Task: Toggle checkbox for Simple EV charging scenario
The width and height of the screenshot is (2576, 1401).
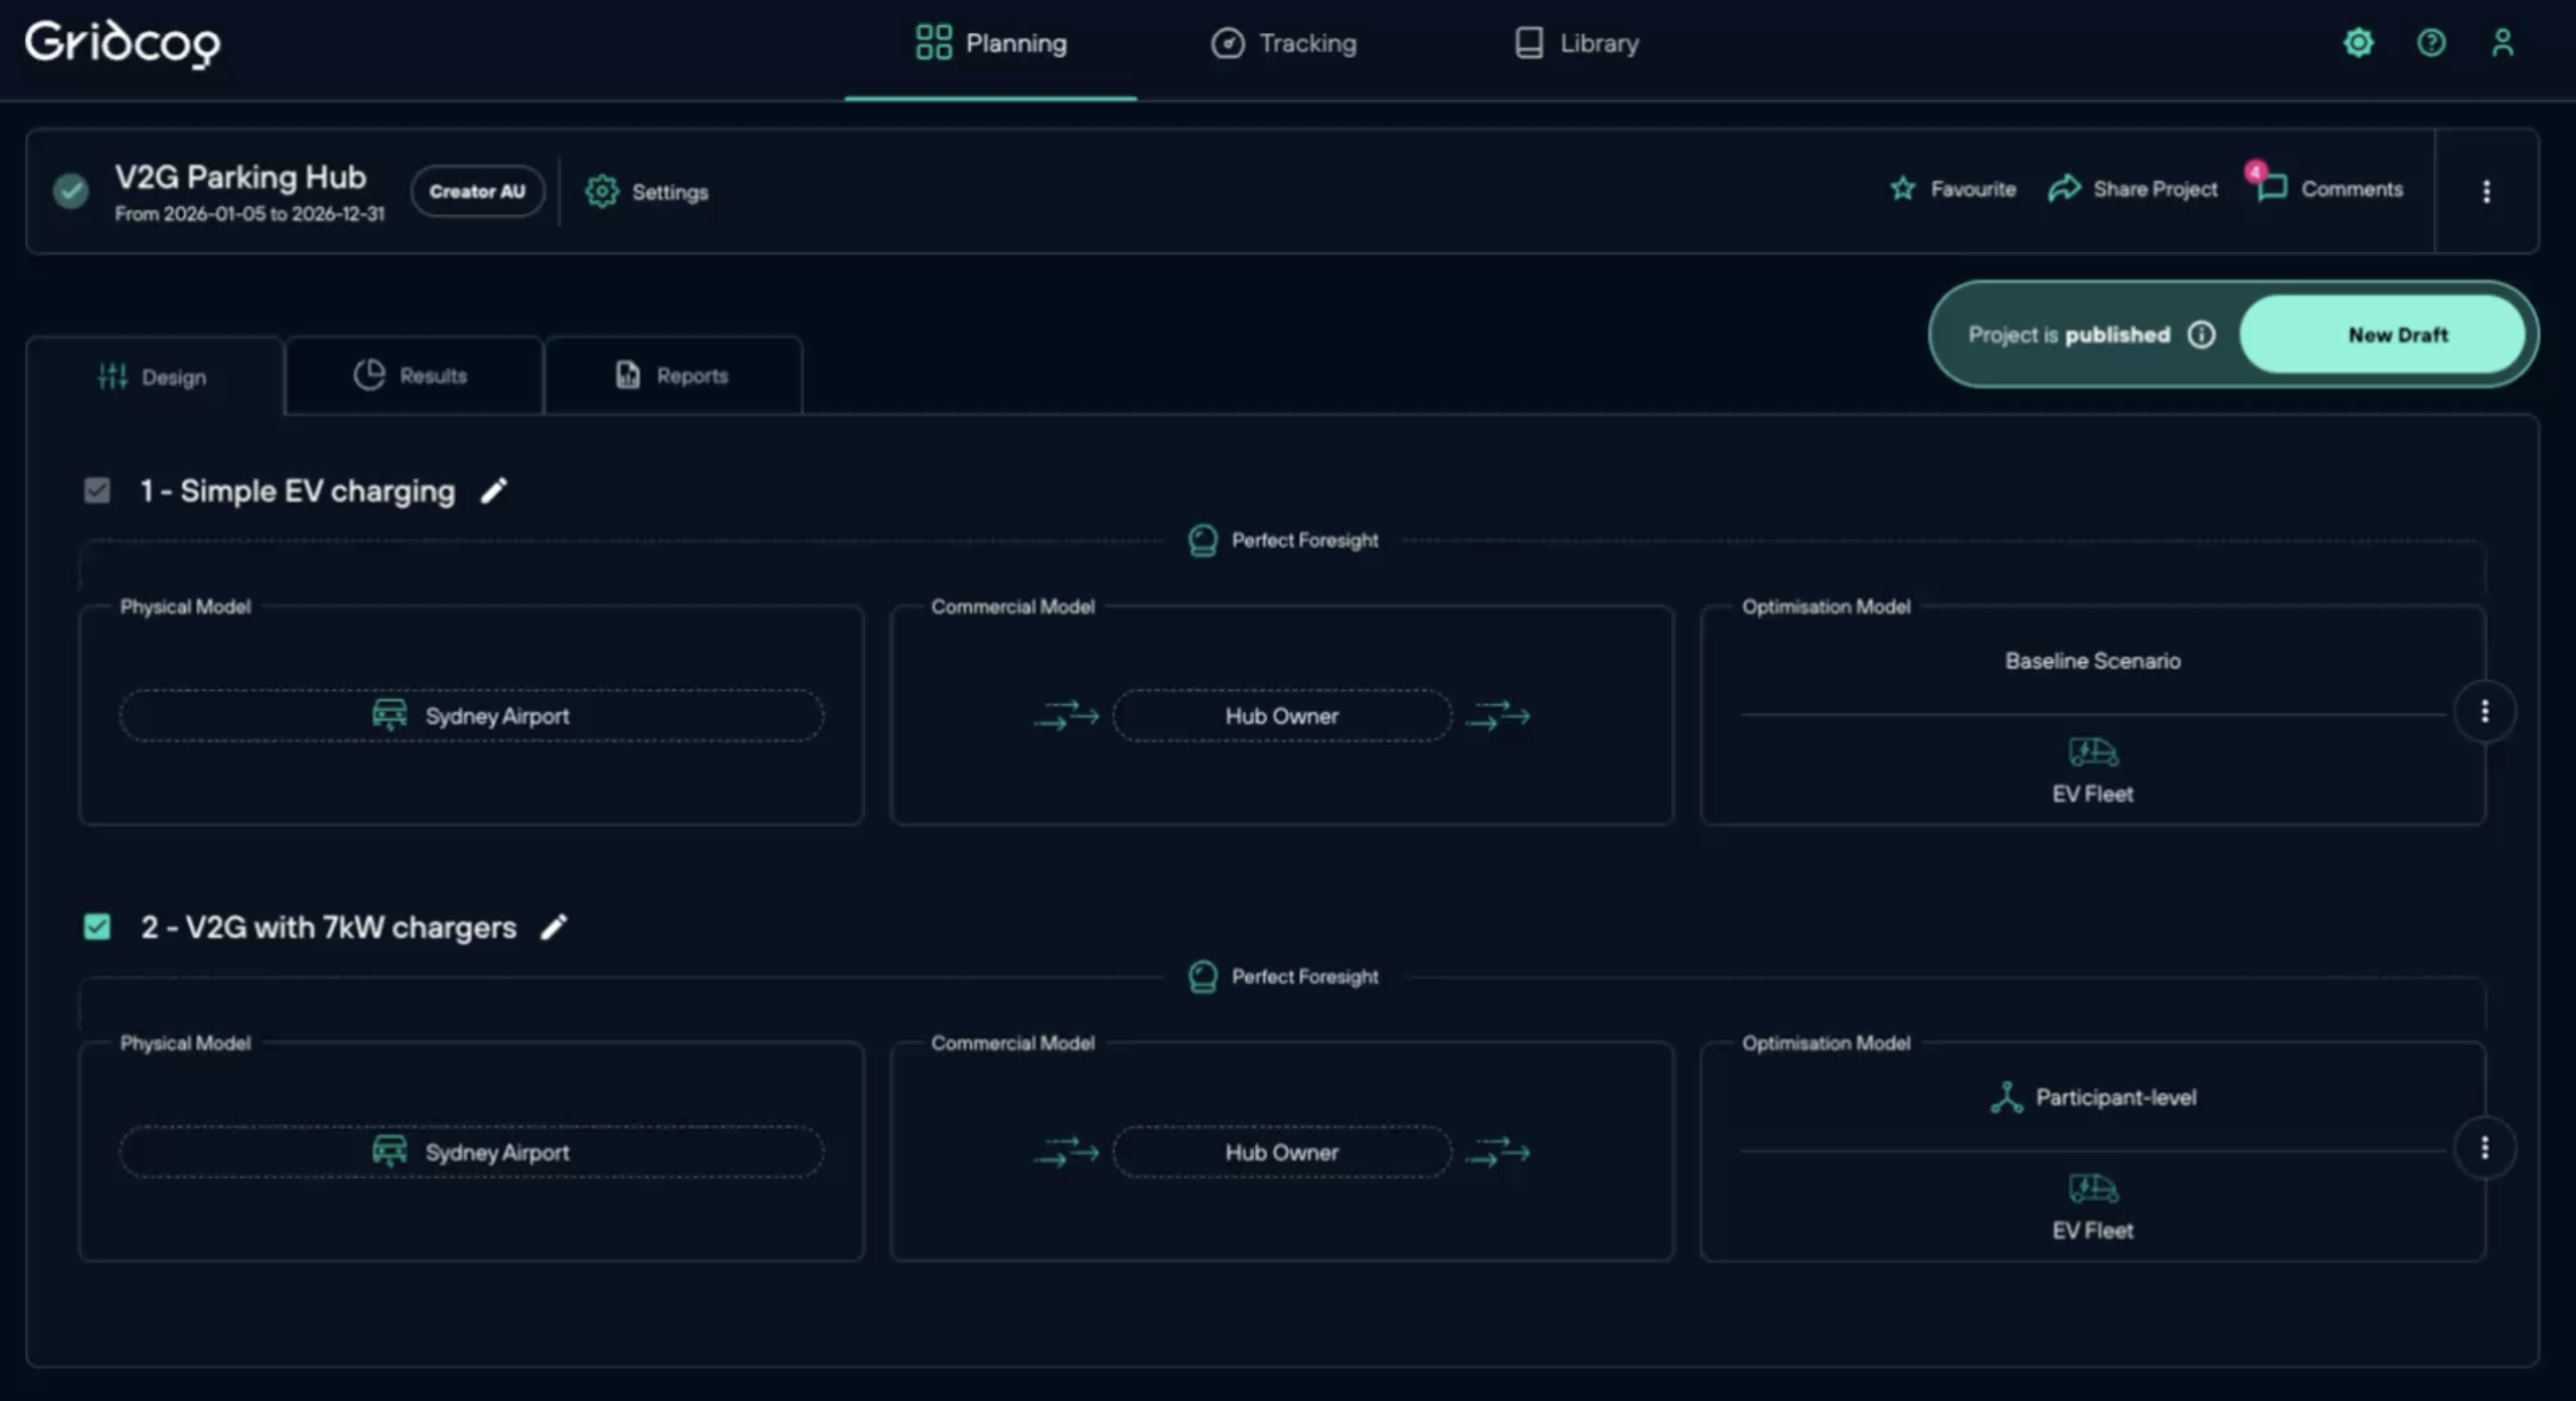Action: (97, 491)
